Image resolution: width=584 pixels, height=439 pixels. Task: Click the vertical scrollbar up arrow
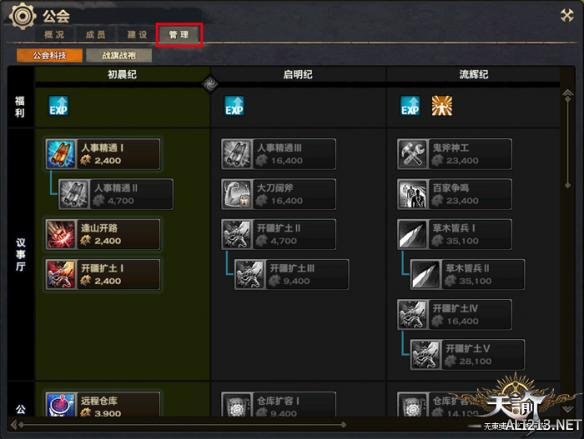click(x=568, y=94)
